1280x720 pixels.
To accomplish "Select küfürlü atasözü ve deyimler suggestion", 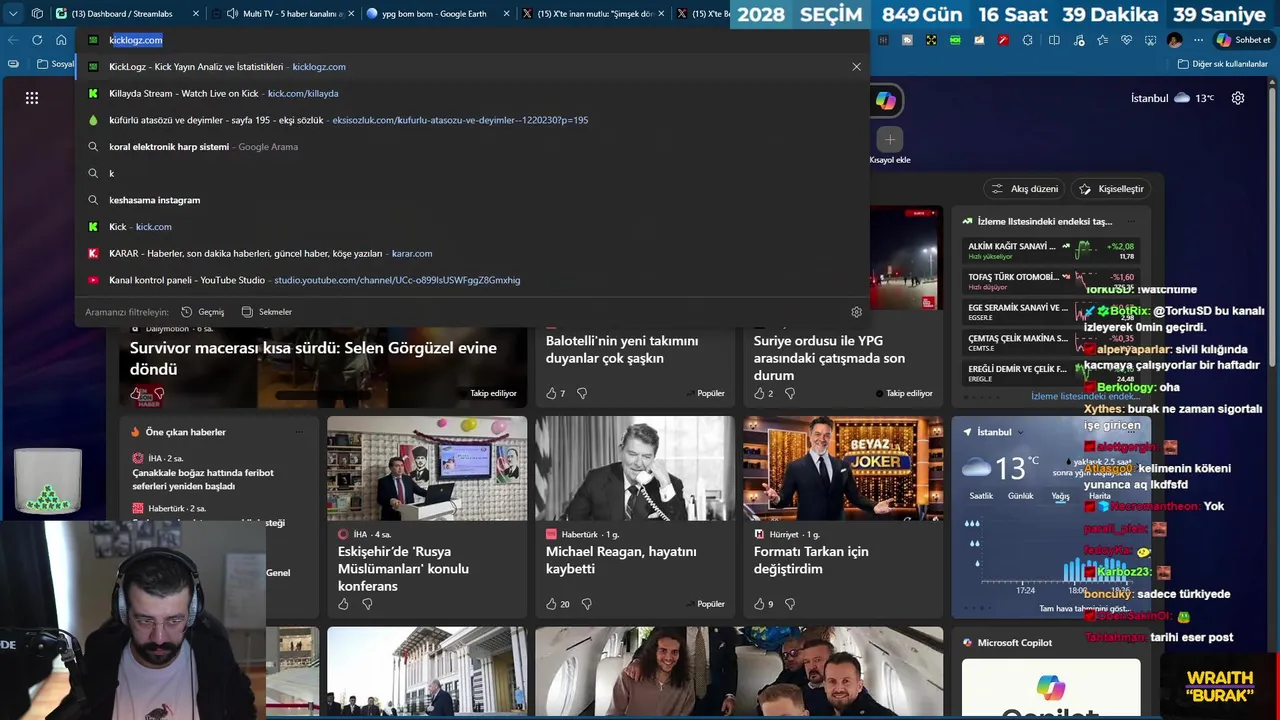I will 471,120.
